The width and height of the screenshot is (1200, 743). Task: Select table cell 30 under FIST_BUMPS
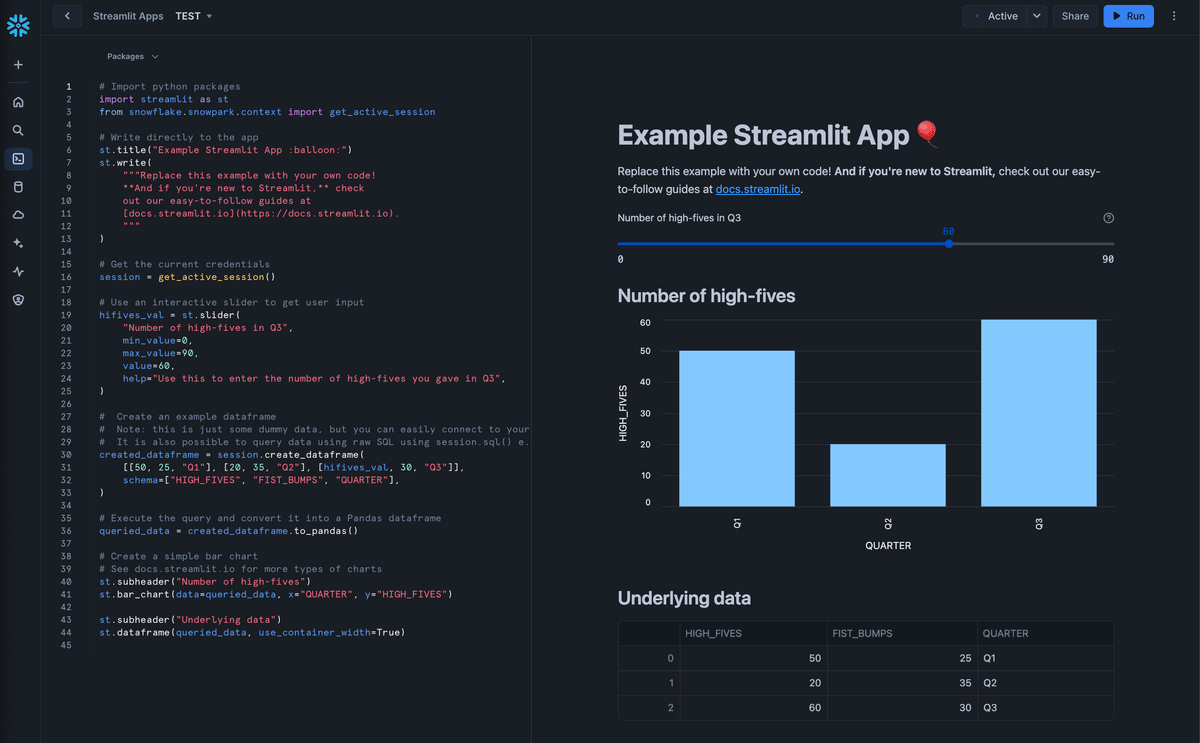pos(901,708)
